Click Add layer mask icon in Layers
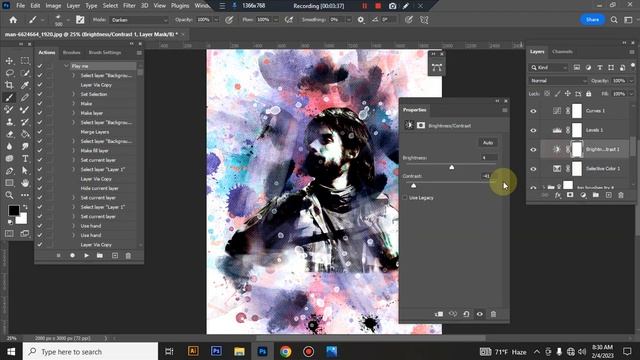640x360 pixels. click(x=570, y=196)
